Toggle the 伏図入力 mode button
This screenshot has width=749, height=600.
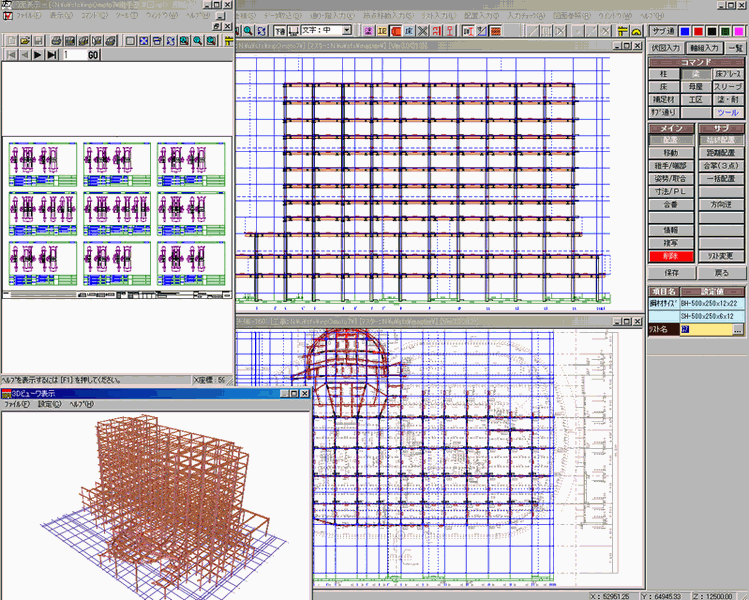pos(666,47)
